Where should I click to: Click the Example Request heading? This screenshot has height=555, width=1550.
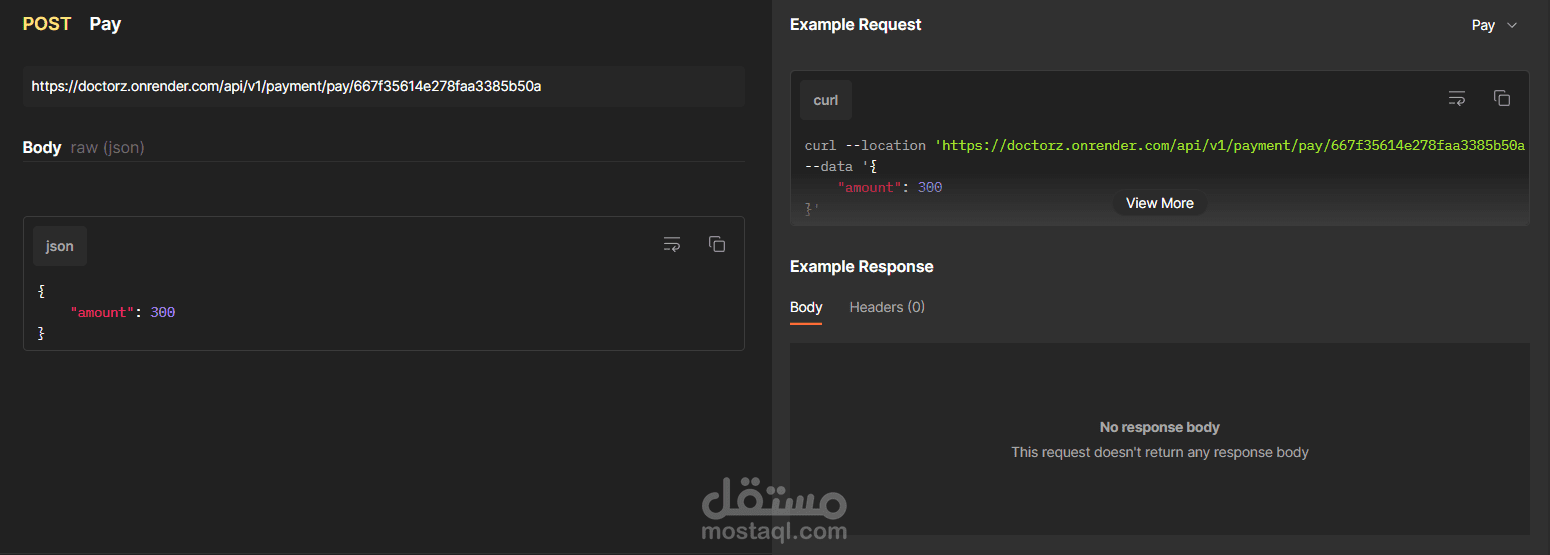856,24
